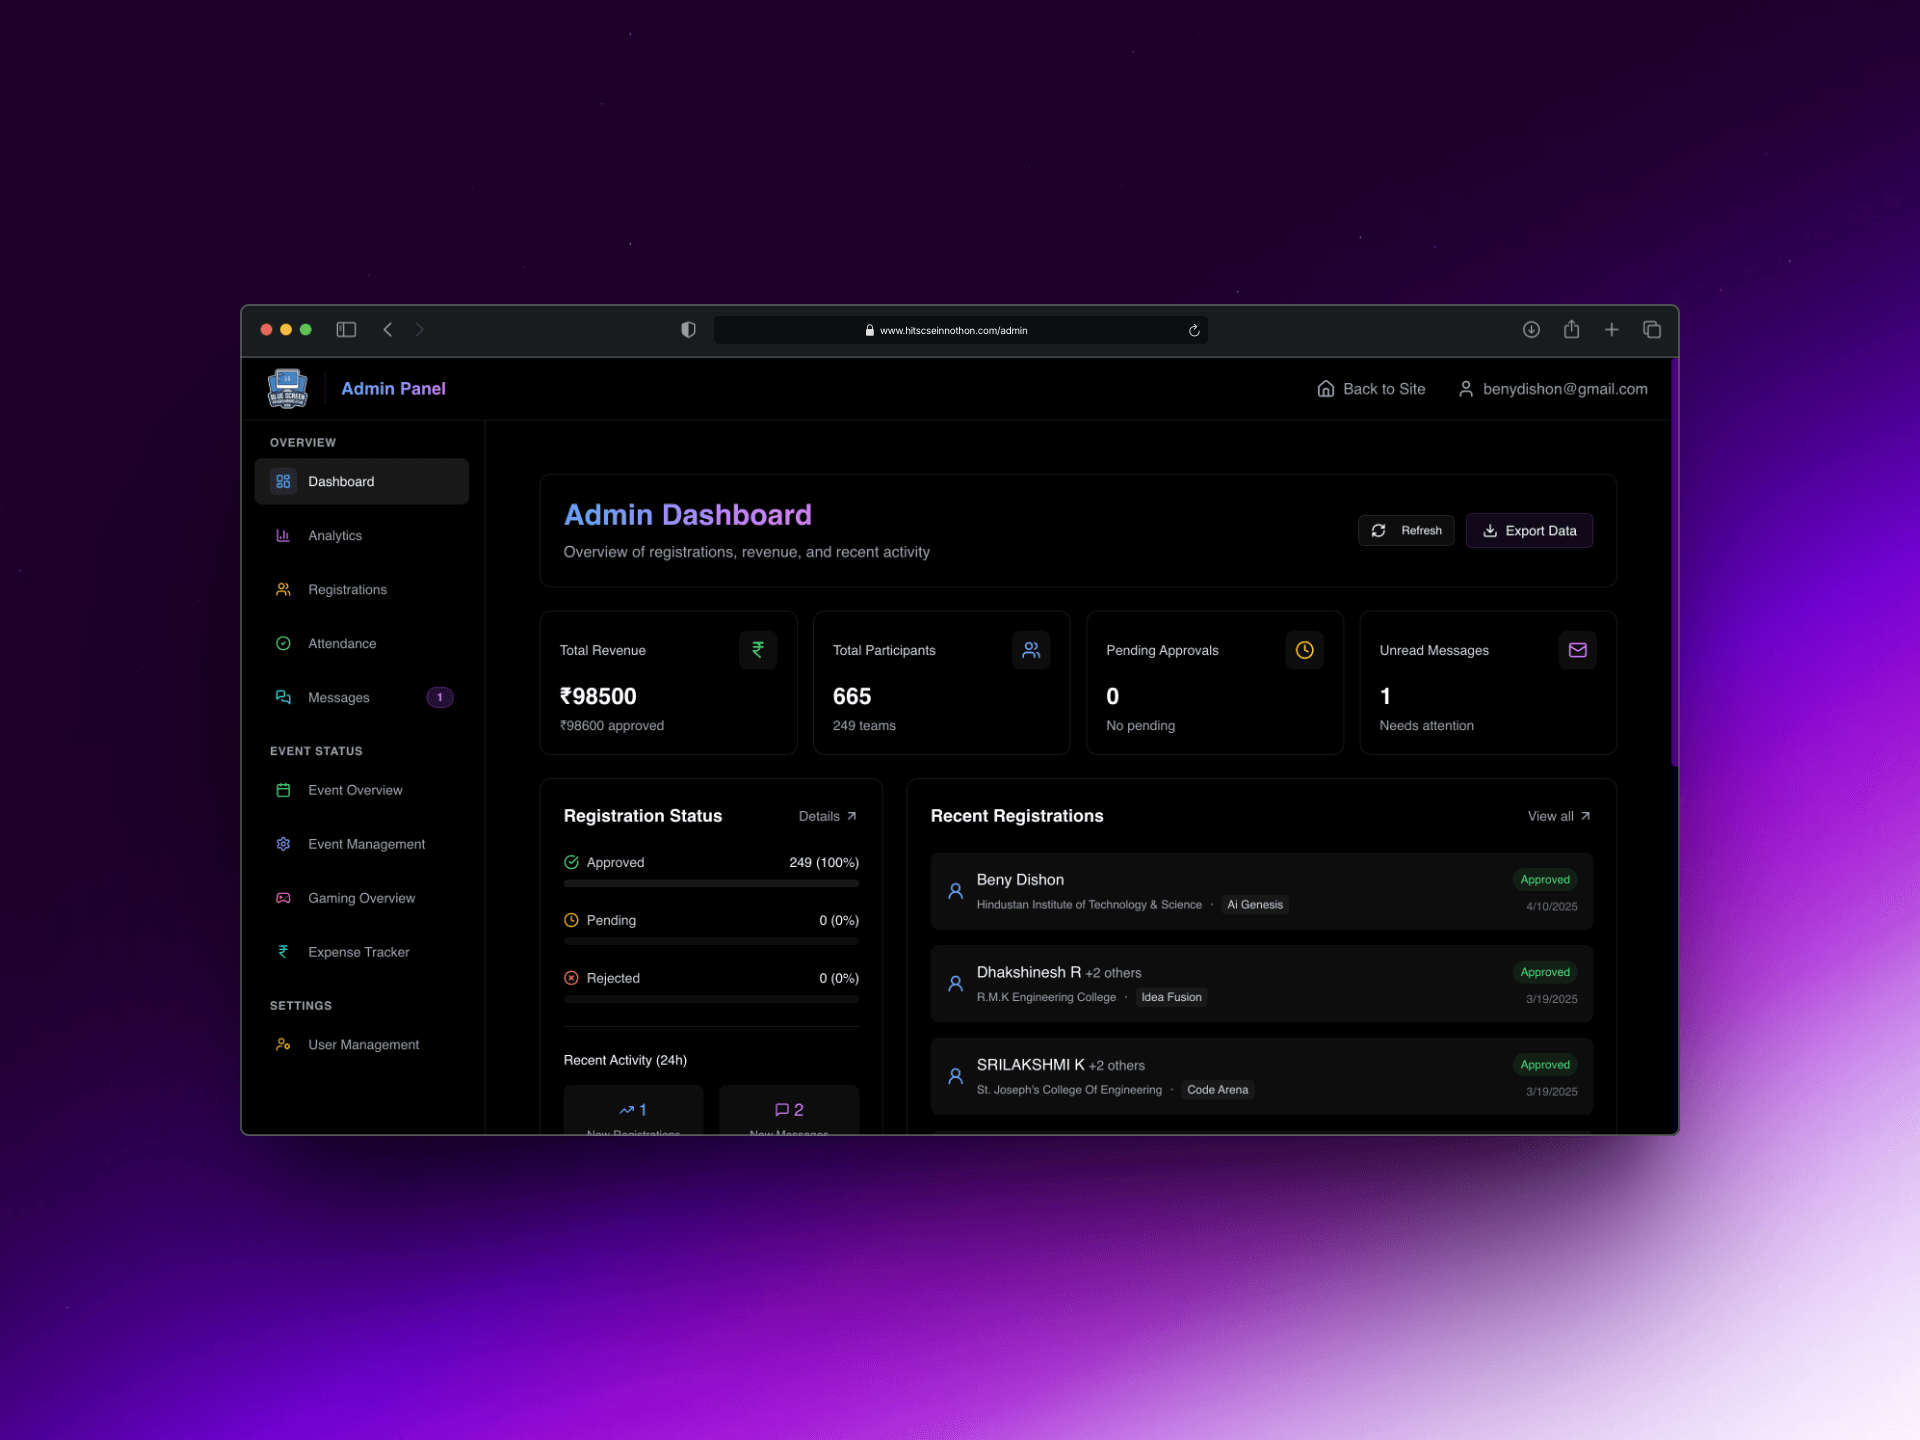This screenshot has height=1440, width=1920.
Task: Click Approved badge on Beny Dishon row
Action: (x=1545, y=880)
